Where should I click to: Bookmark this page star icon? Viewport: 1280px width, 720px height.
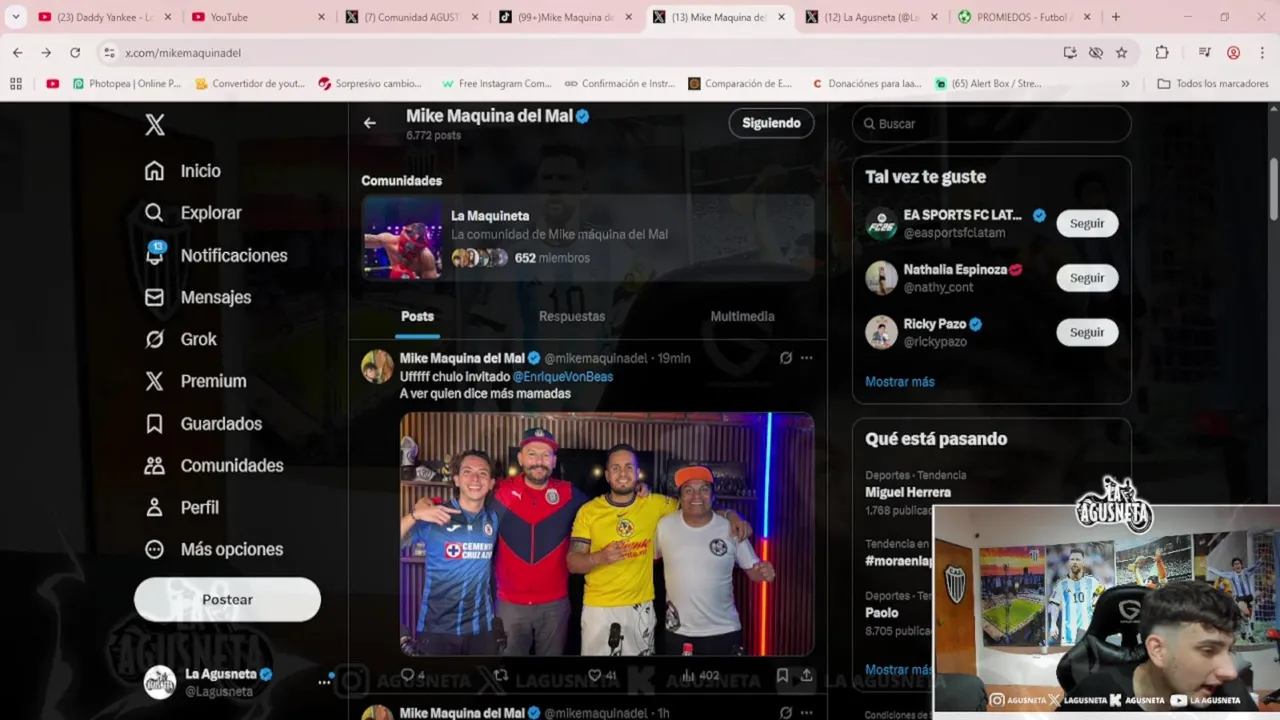point(1122,52)
